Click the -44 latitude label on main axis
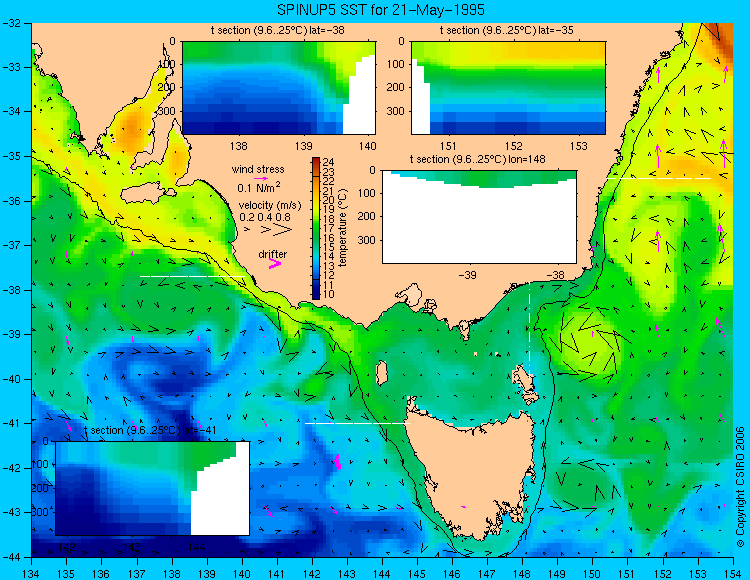This screenshot has width=750, height=580. [13, 557]
